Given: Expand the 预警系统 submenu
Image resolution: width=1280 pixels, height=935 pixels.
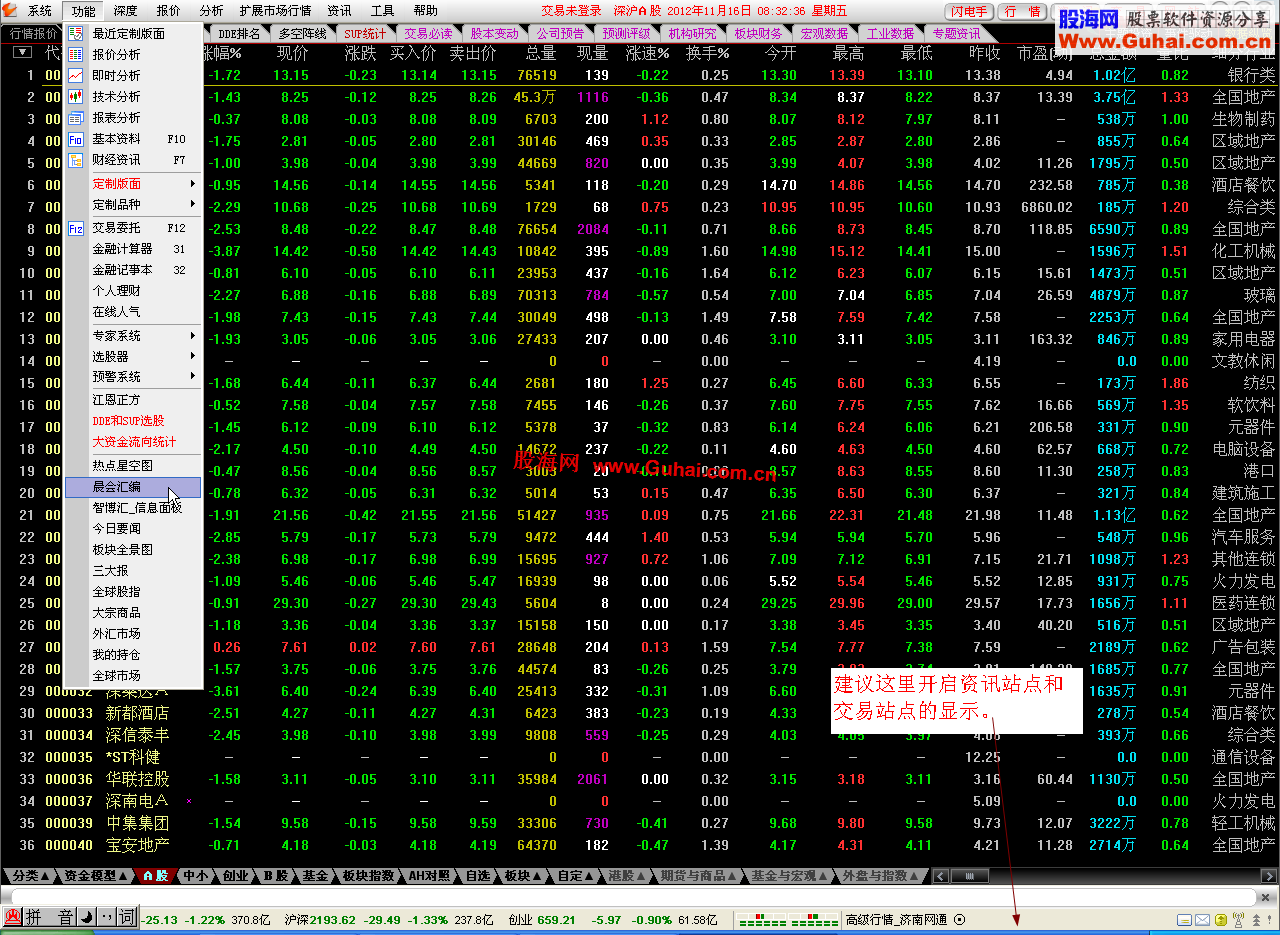Looking at the screenshot, I should pos(132,377).
